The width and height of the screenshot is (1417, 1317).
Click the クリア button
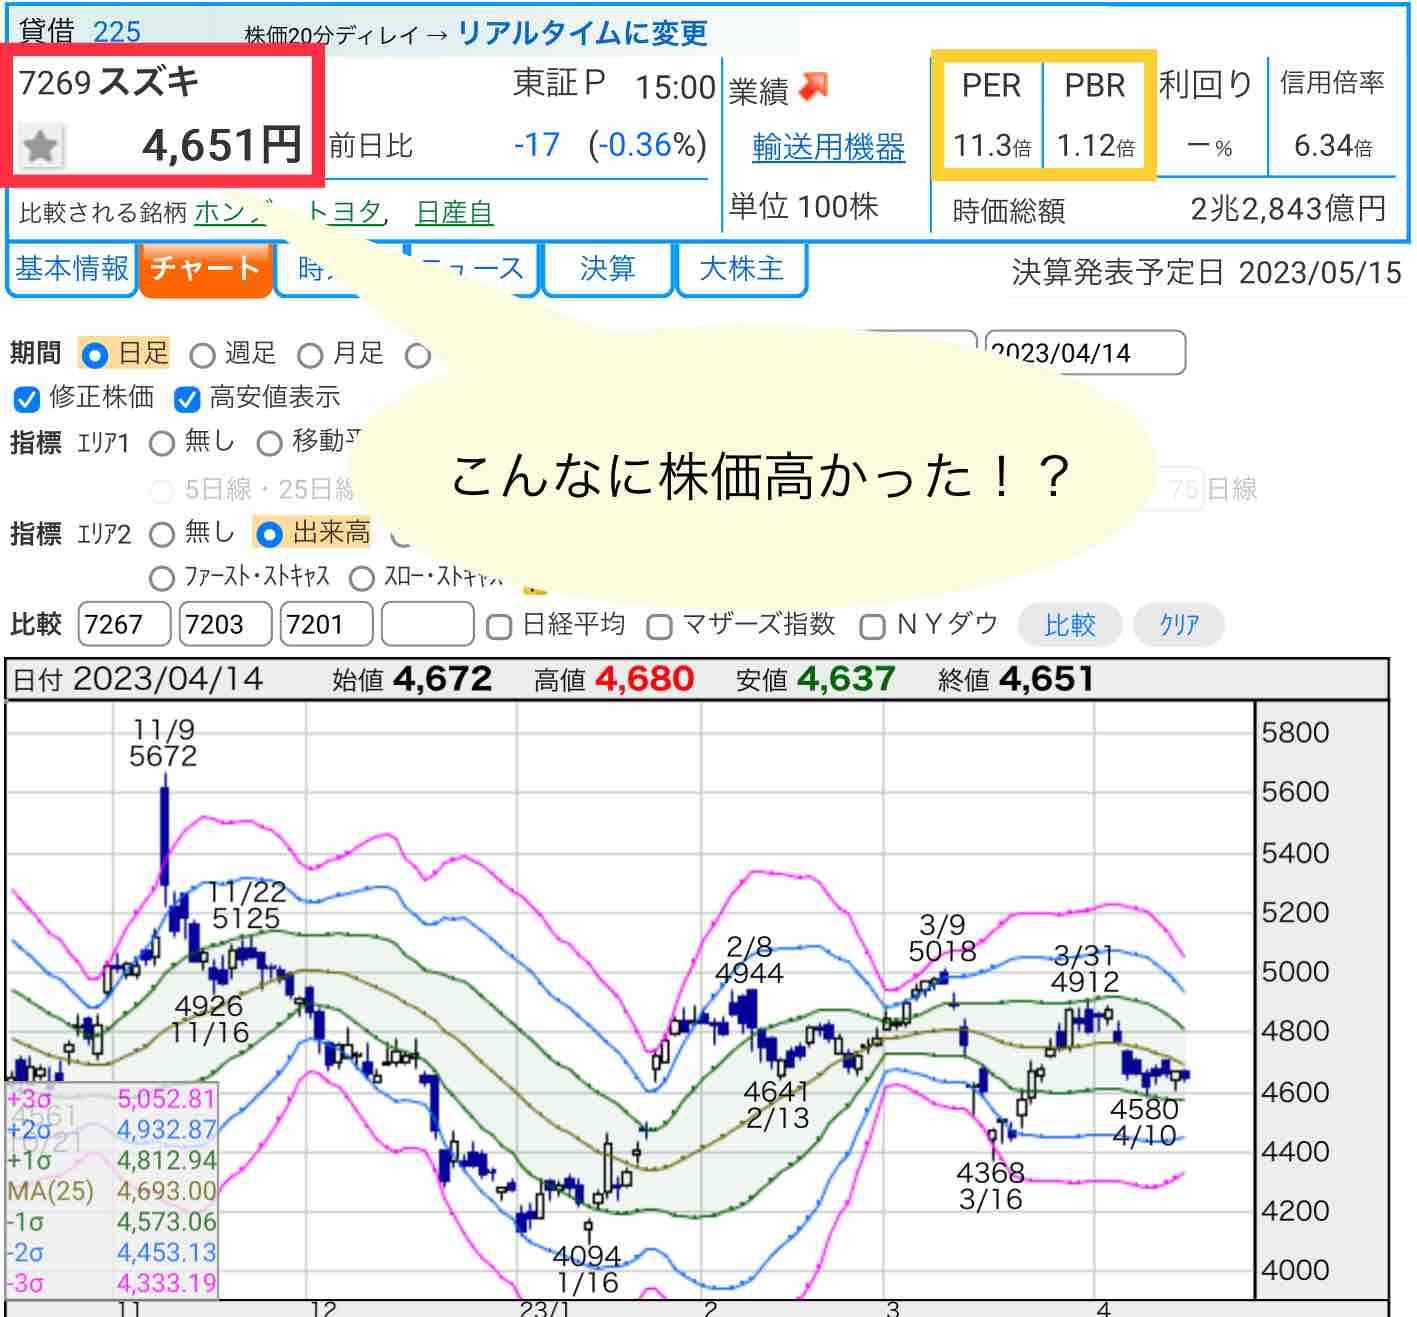1179,625
